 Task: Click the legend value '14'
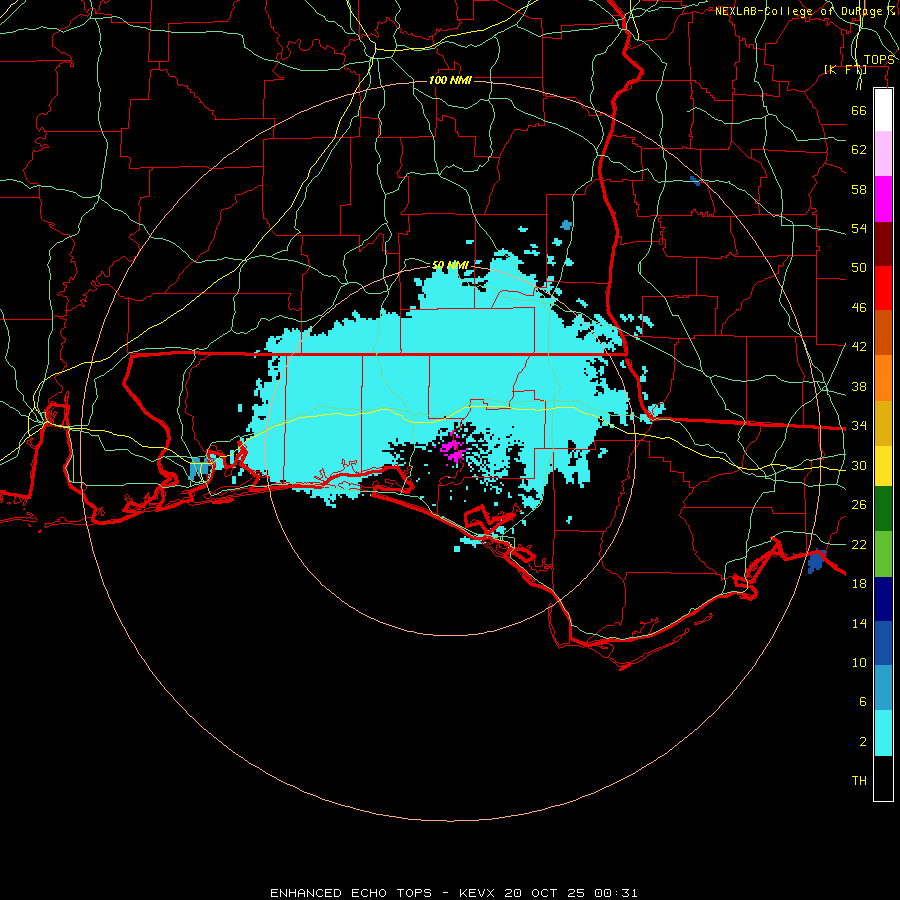coord(859,623)
